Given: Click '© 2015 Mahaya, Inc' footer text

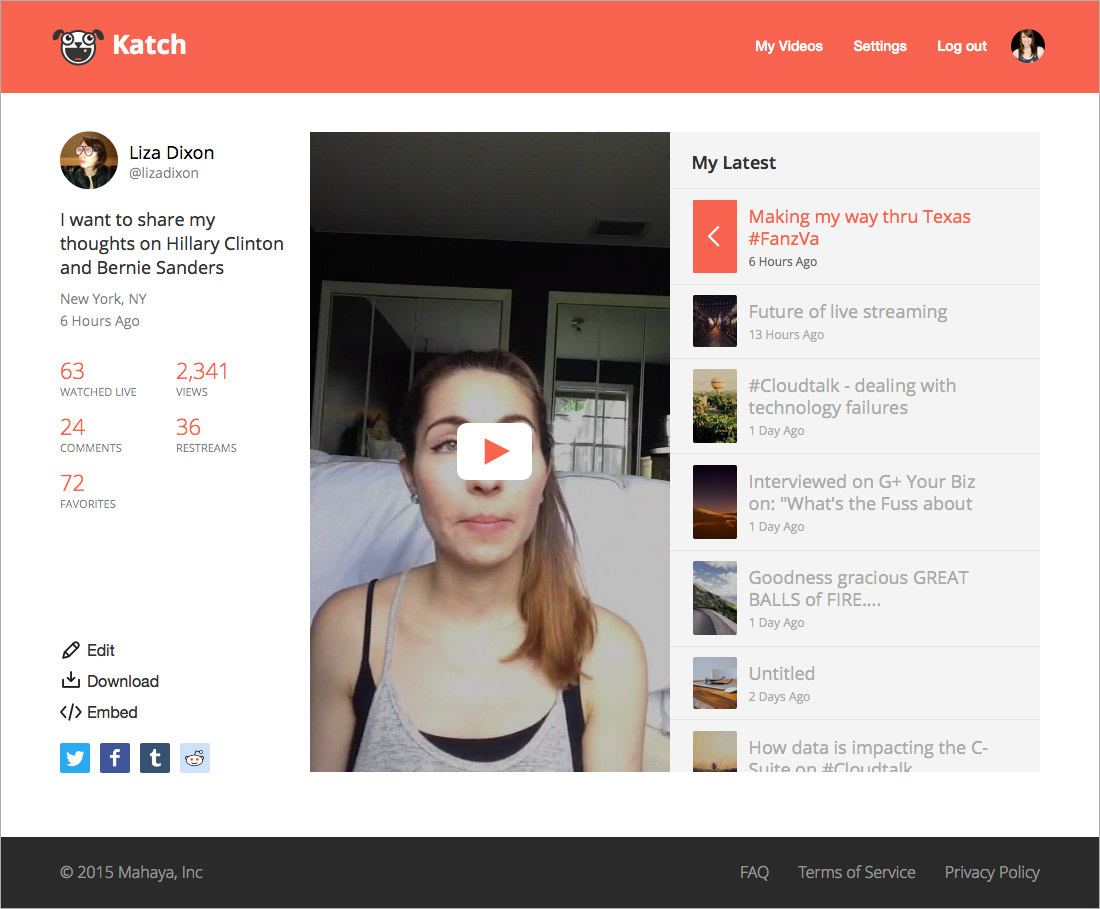Looking at the screenshot, I should click(x=131, y=873).
